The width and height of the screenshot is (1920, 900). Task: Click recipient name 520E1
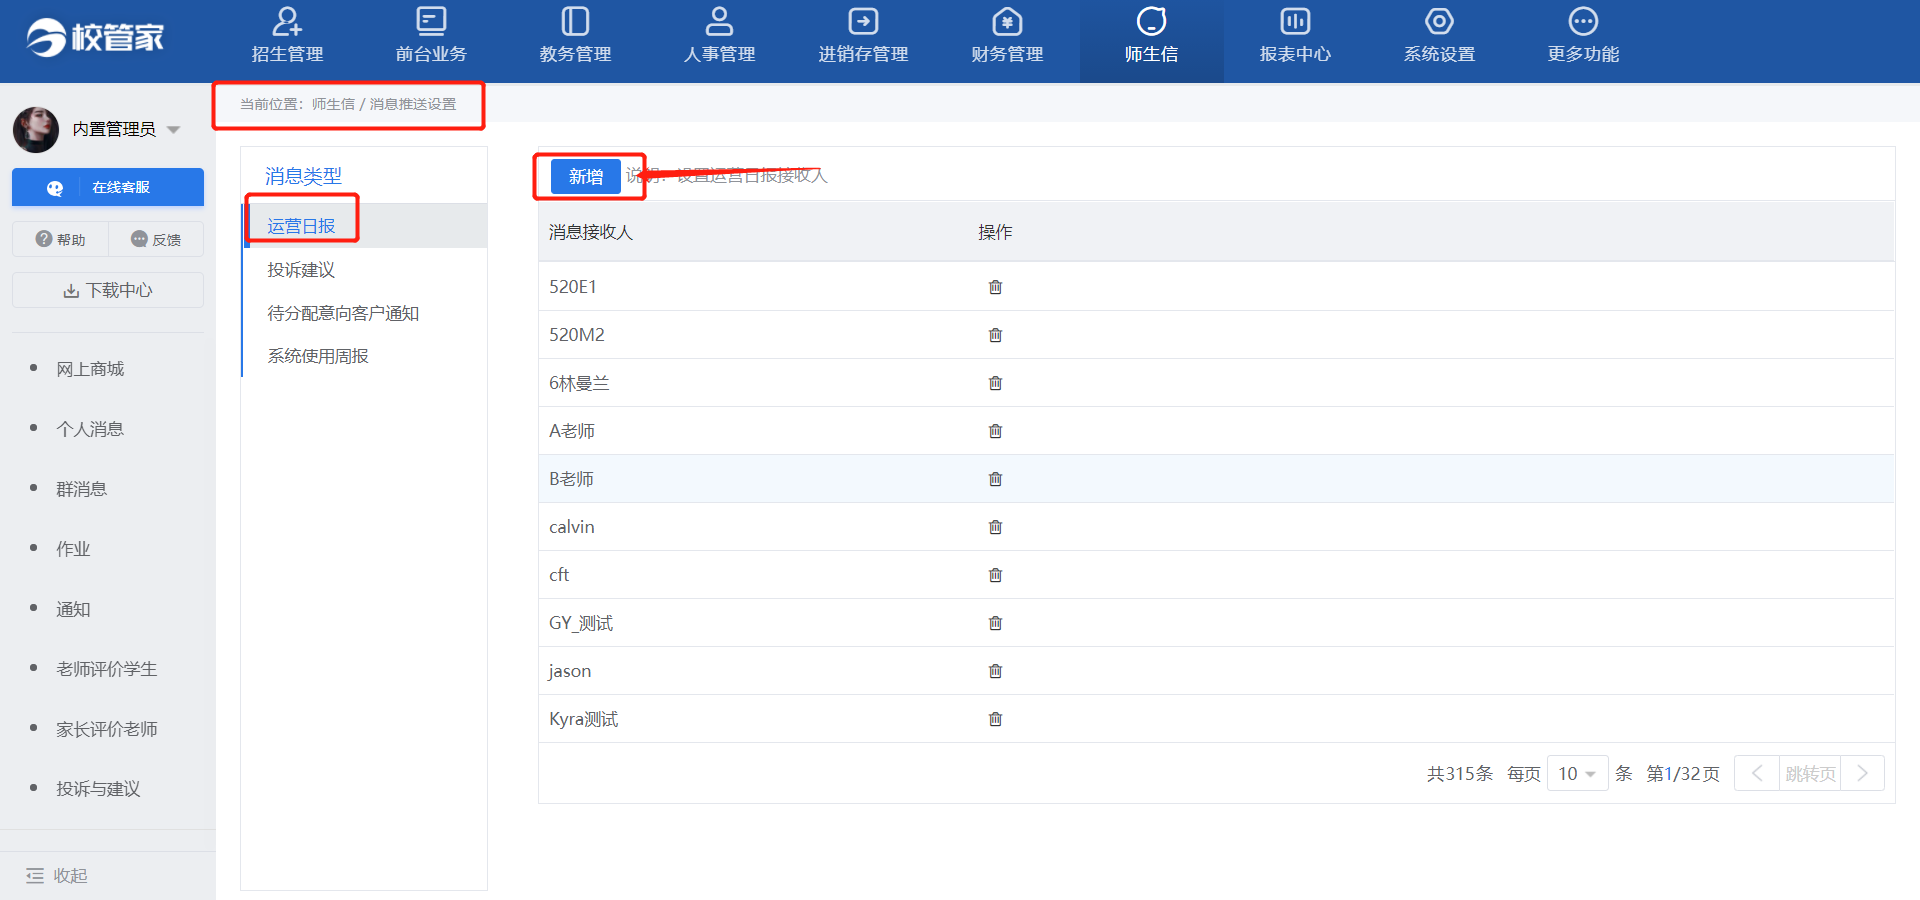[573, 287]
